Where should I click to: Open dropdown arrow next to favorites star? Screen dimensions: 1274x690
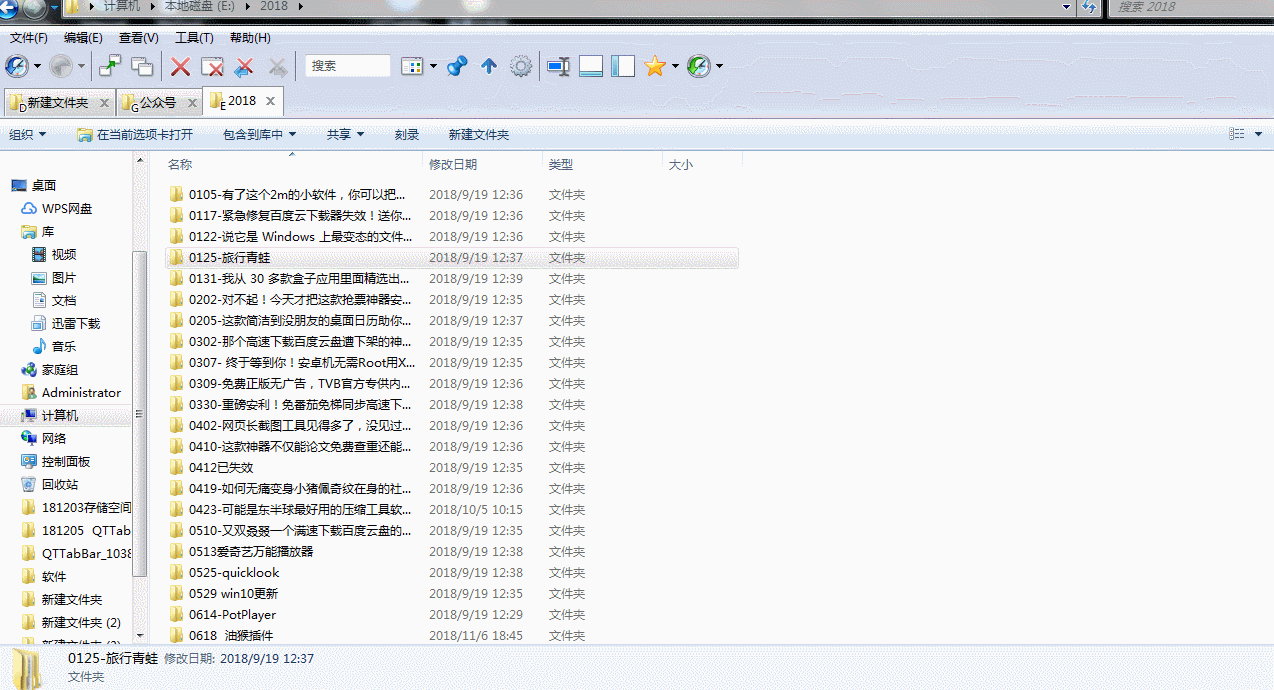click(675, 67)
